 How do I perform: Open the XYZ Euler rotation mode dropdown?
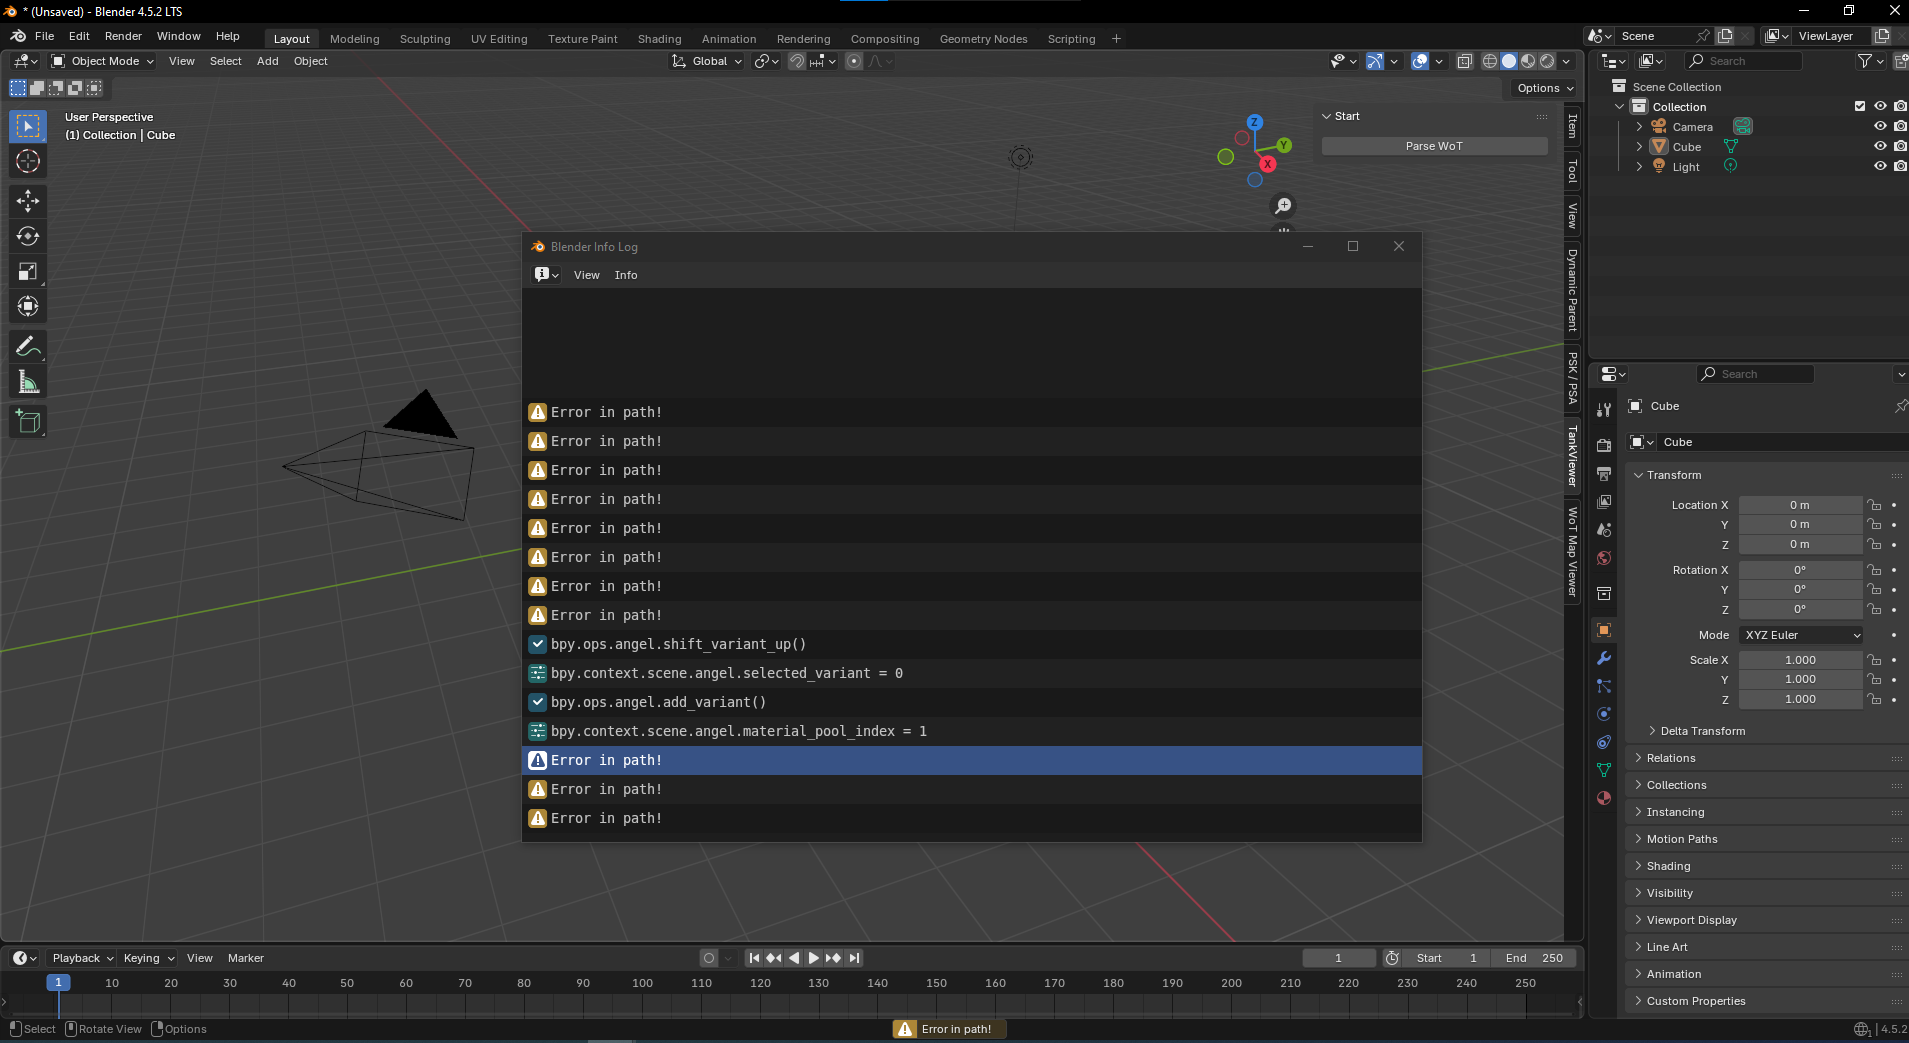coord(1802,635)
